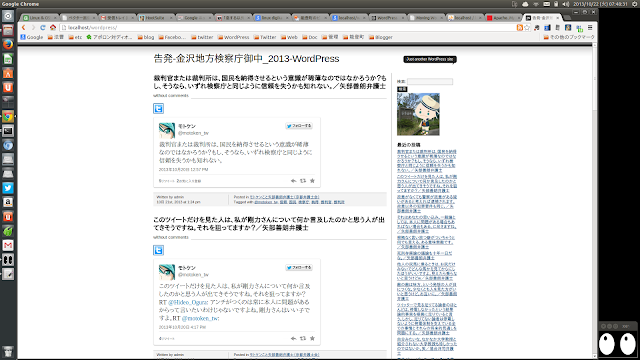Screen dimensions: 640x360
Task: Favorite the first embedded tweet with star
Action: (312, 180)
